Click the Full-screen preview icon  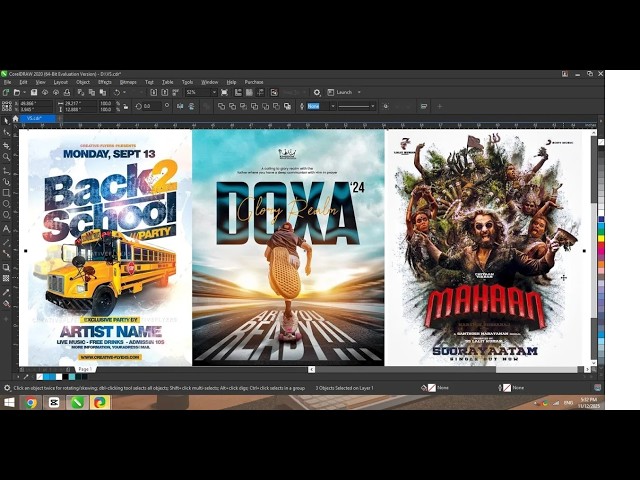click(224, 93)
